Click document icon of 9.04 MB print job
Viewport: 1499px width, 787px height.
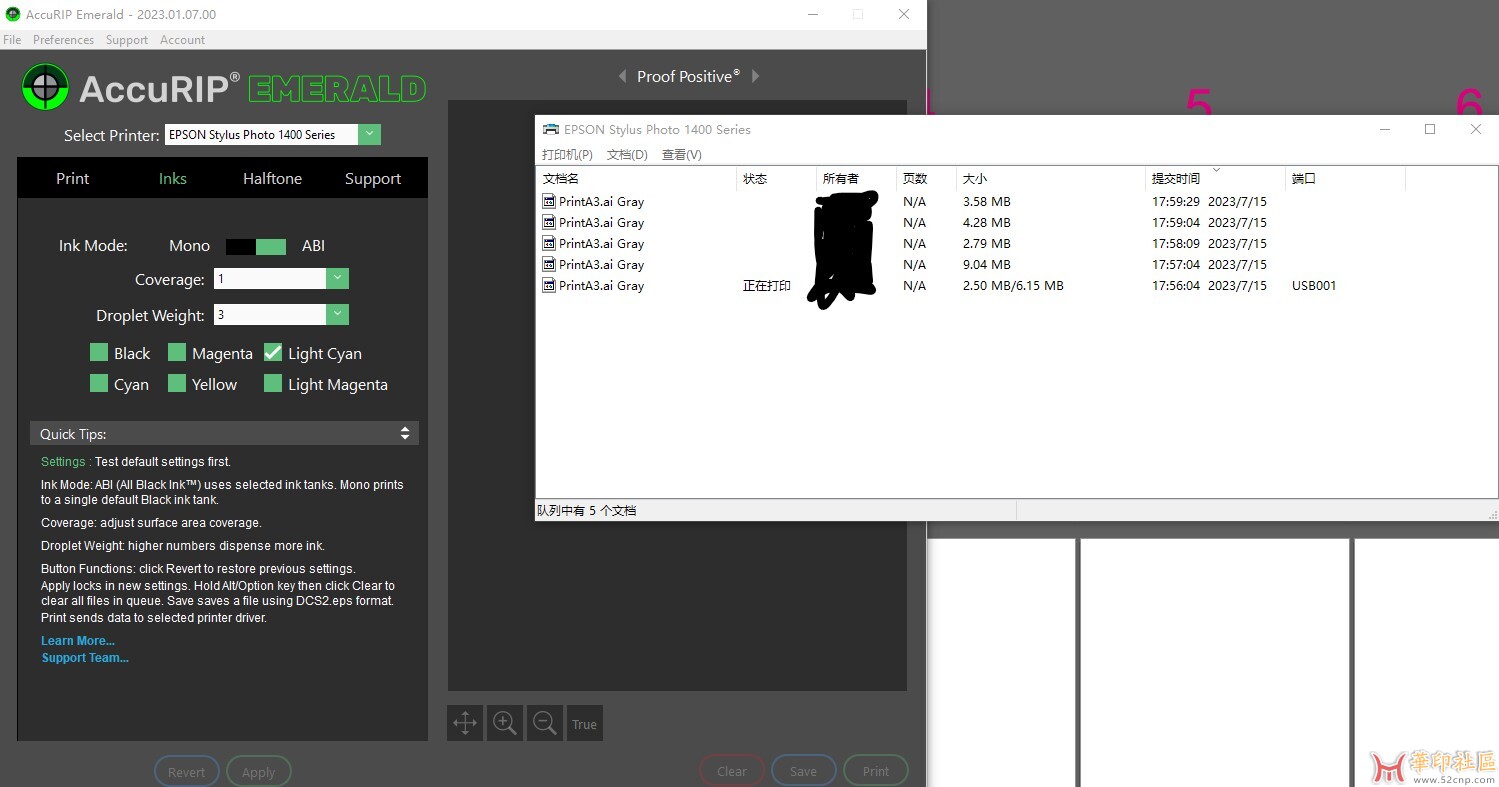549,264
